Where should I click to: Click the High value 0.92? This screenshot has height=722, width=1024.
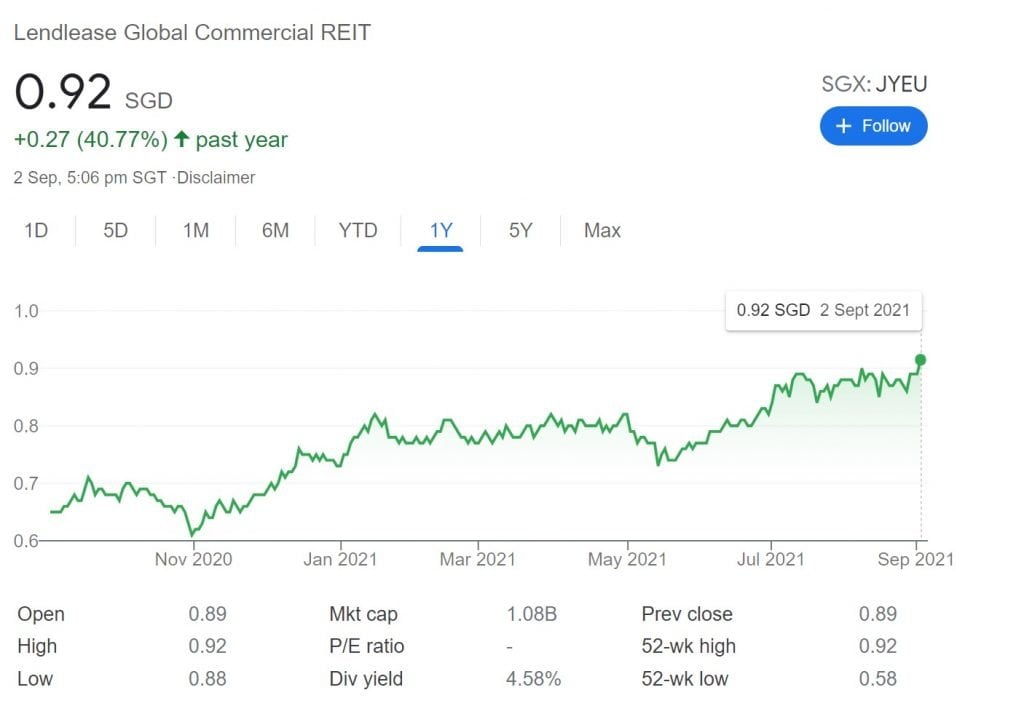tap(208, 646)
